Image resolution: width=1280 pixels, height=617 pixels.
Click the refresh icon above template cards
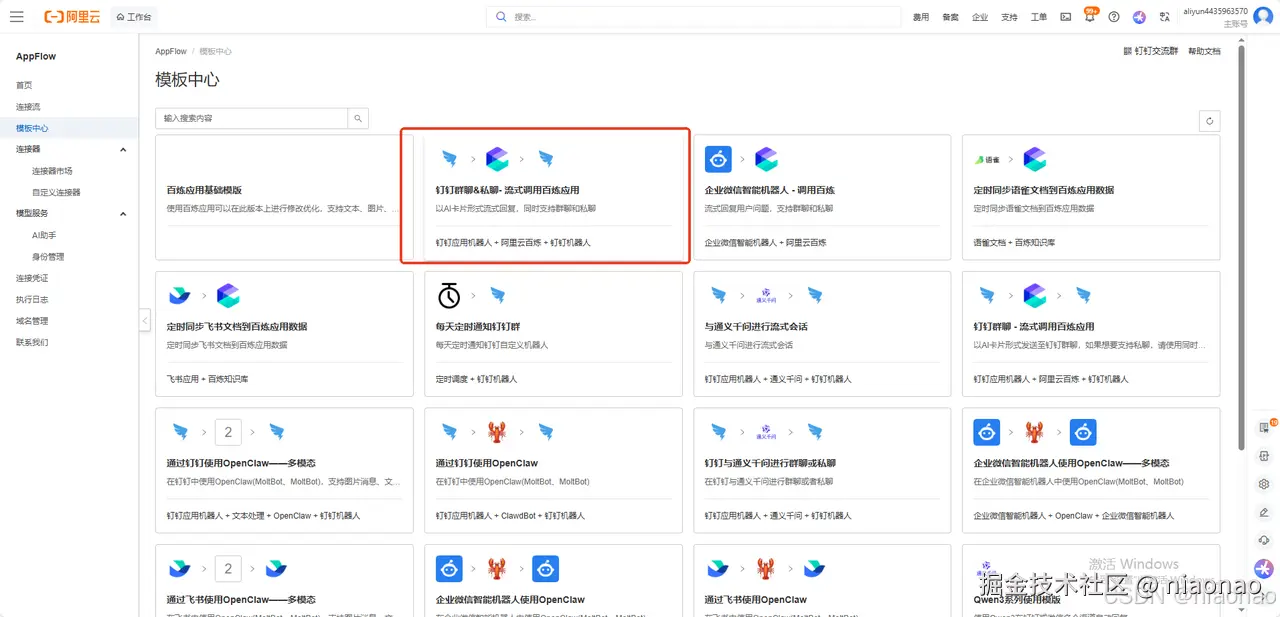coord(1209,120)
